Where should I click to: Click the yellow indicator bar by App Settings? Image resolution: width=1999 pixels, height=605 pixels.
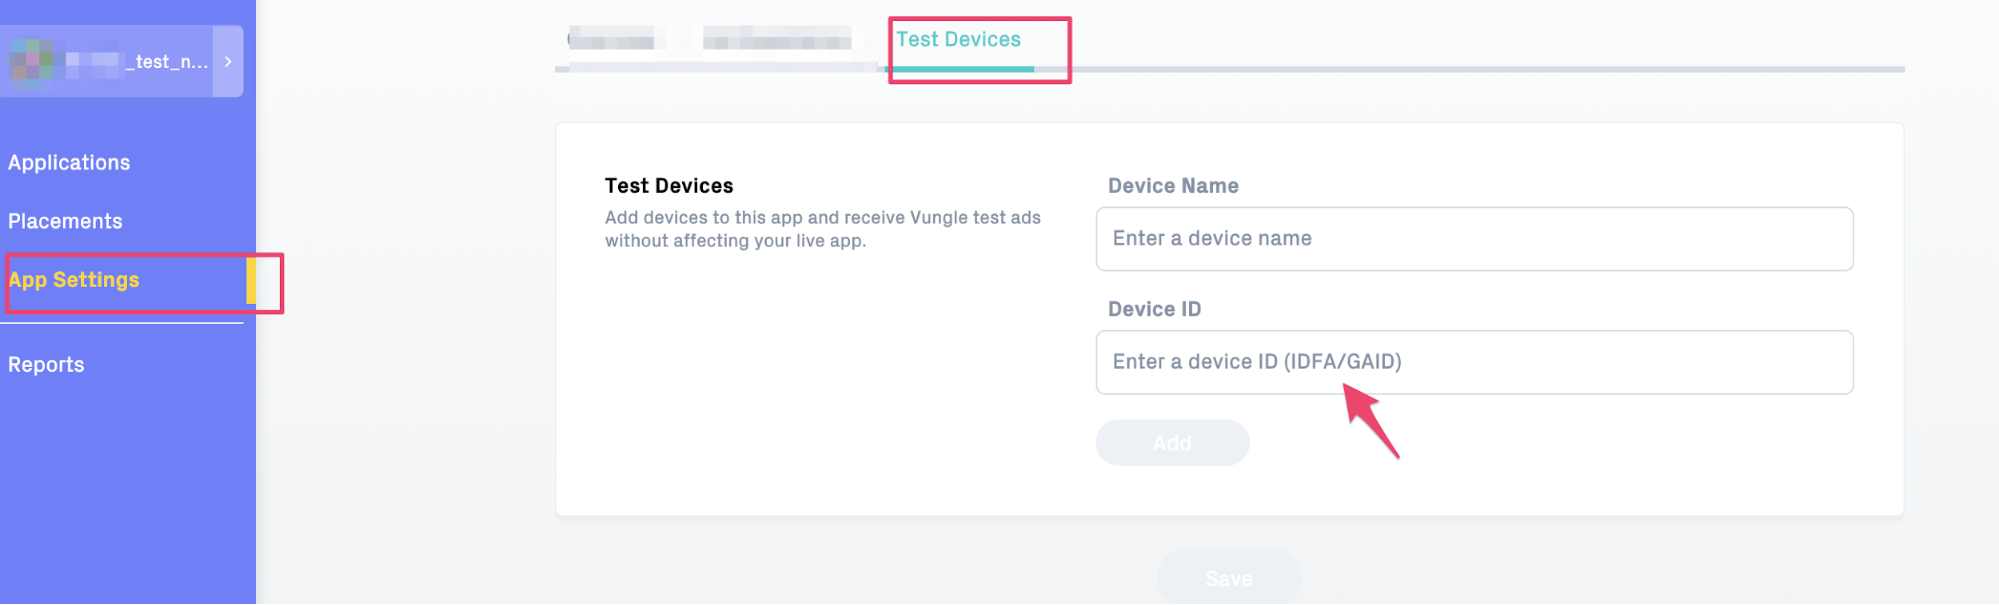(251, 280)
